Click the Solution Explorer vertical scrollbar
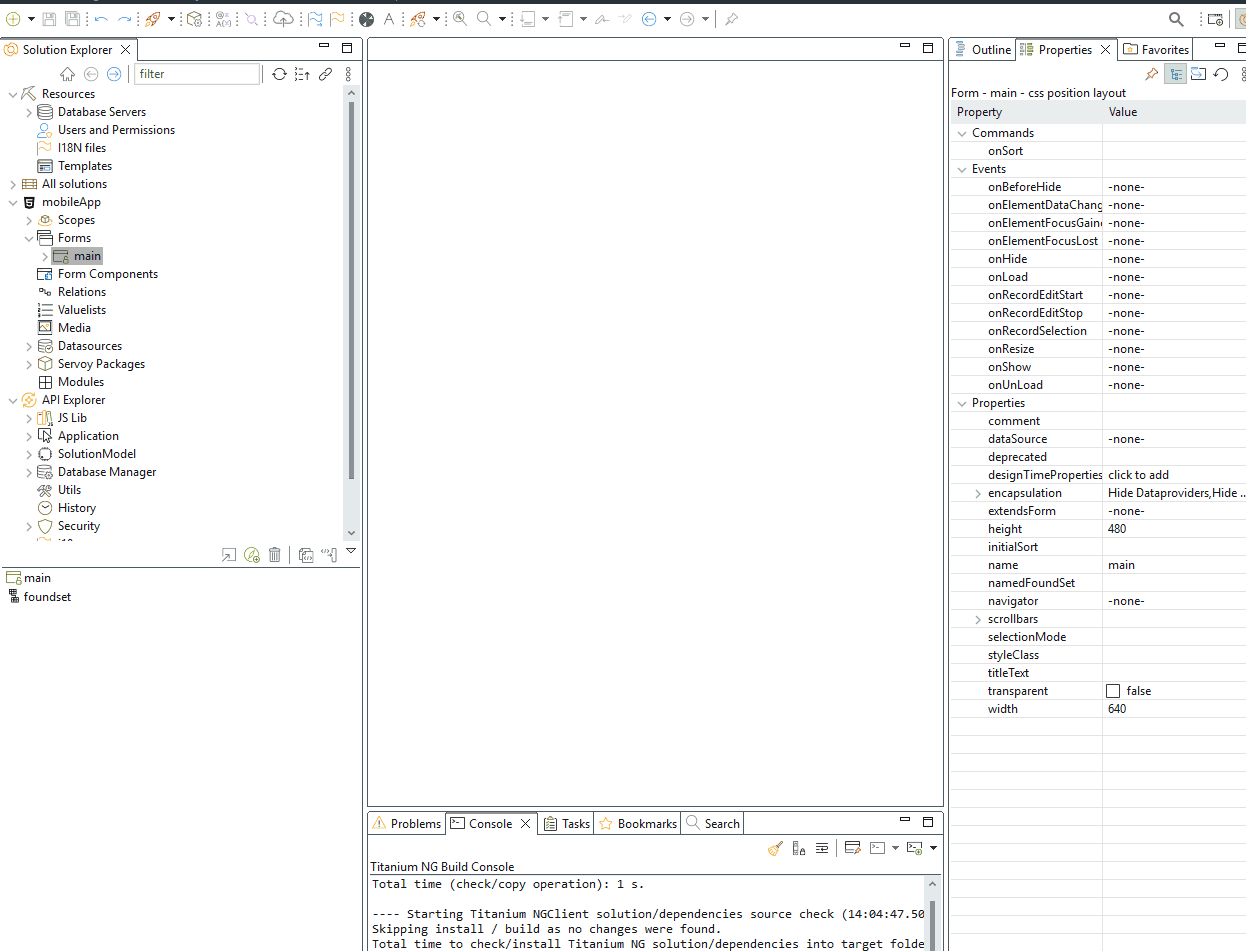This screenshot has width=1246, height=951. (350, 290)
